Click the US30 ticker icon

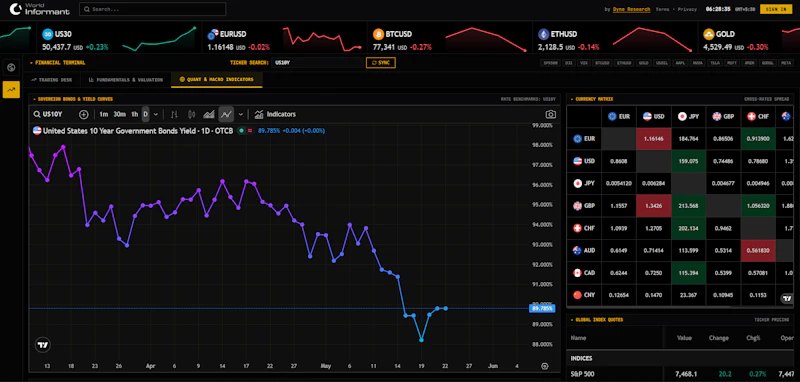click(47, 34)
